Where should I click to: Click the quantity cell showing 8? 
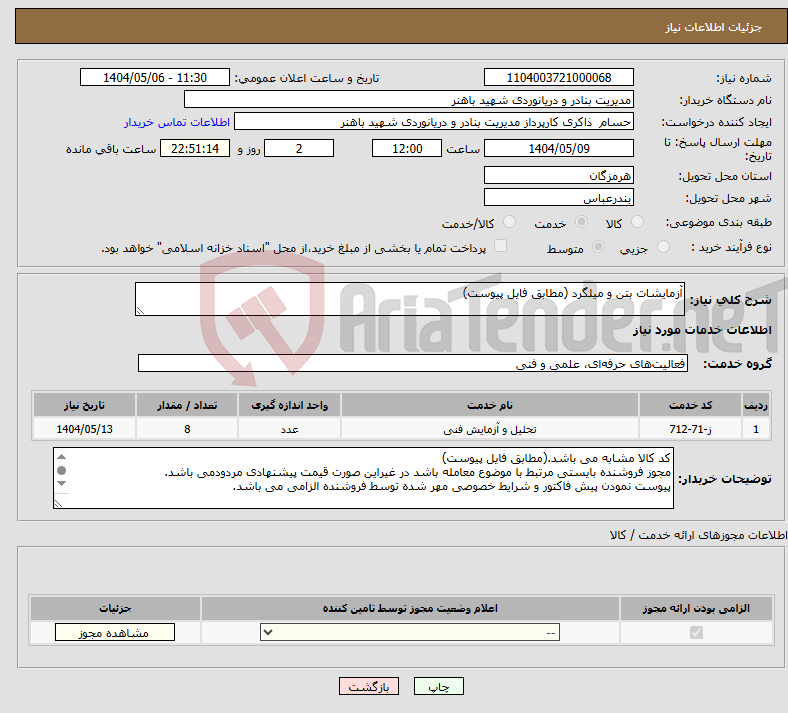pyautogui.click(x=187, y=429)
